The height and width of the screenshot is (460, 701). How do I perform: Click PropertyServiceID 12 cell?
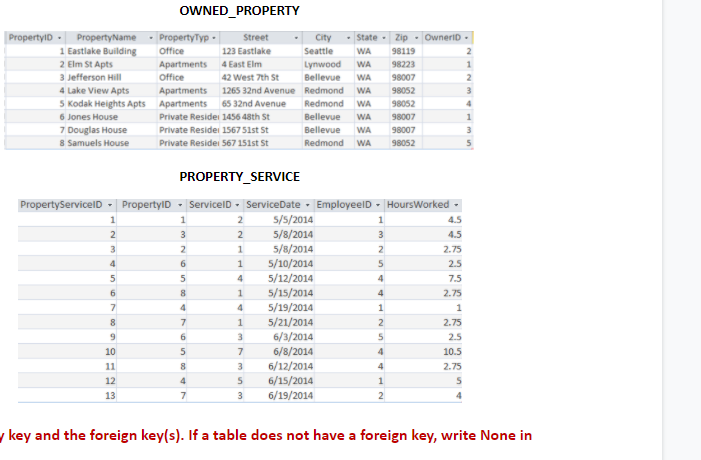(x=67, y=381)
